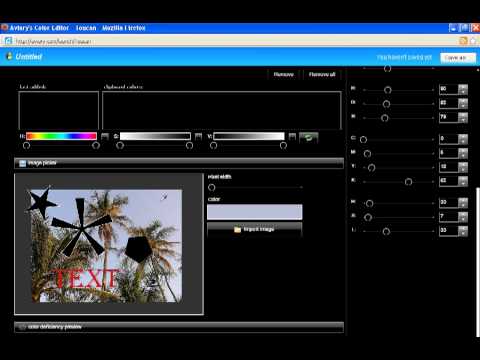Image resolution: width=480 pixels, height=360 pixels.
Task: Click the left handle of the saturation range slider
Action: click(x=120, y=145)
